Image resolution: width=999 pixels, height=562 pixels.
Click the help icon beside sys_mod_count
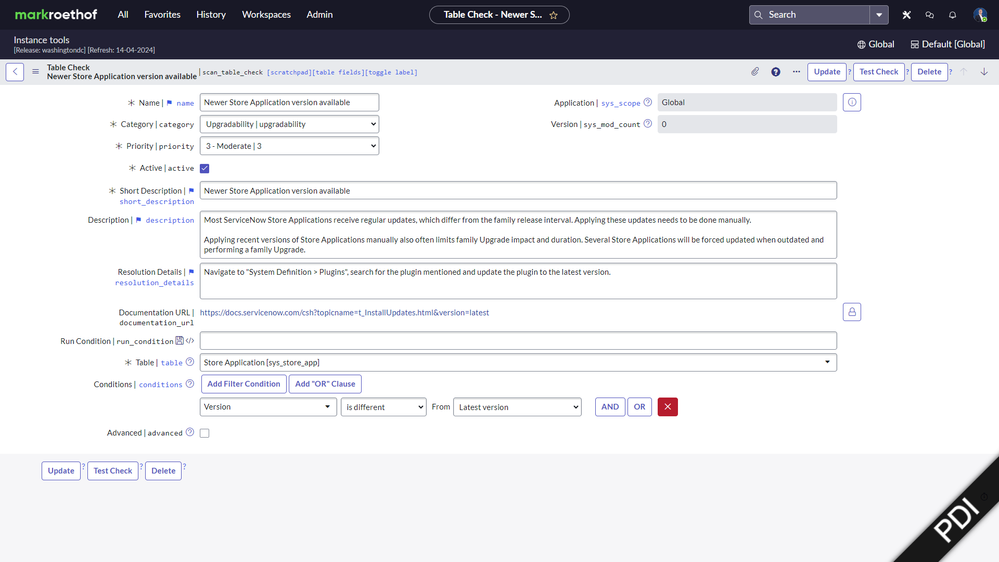(x=647, y=124)
